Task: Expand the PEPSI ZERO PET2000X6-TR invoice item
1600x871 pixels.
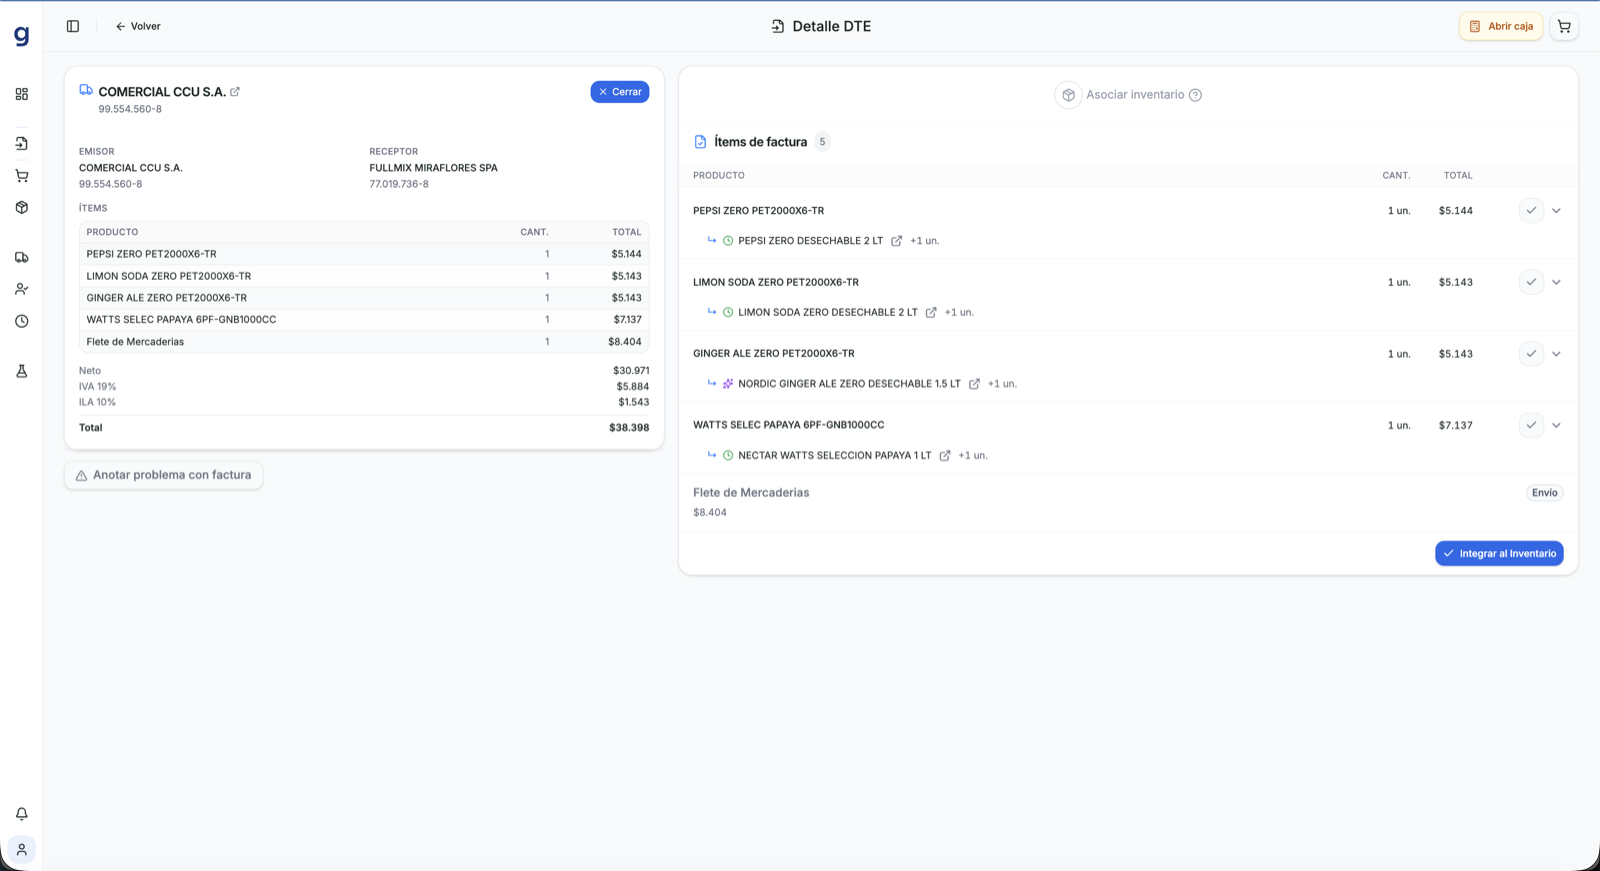Action: pyautogui.click(x=1557, y=211)
